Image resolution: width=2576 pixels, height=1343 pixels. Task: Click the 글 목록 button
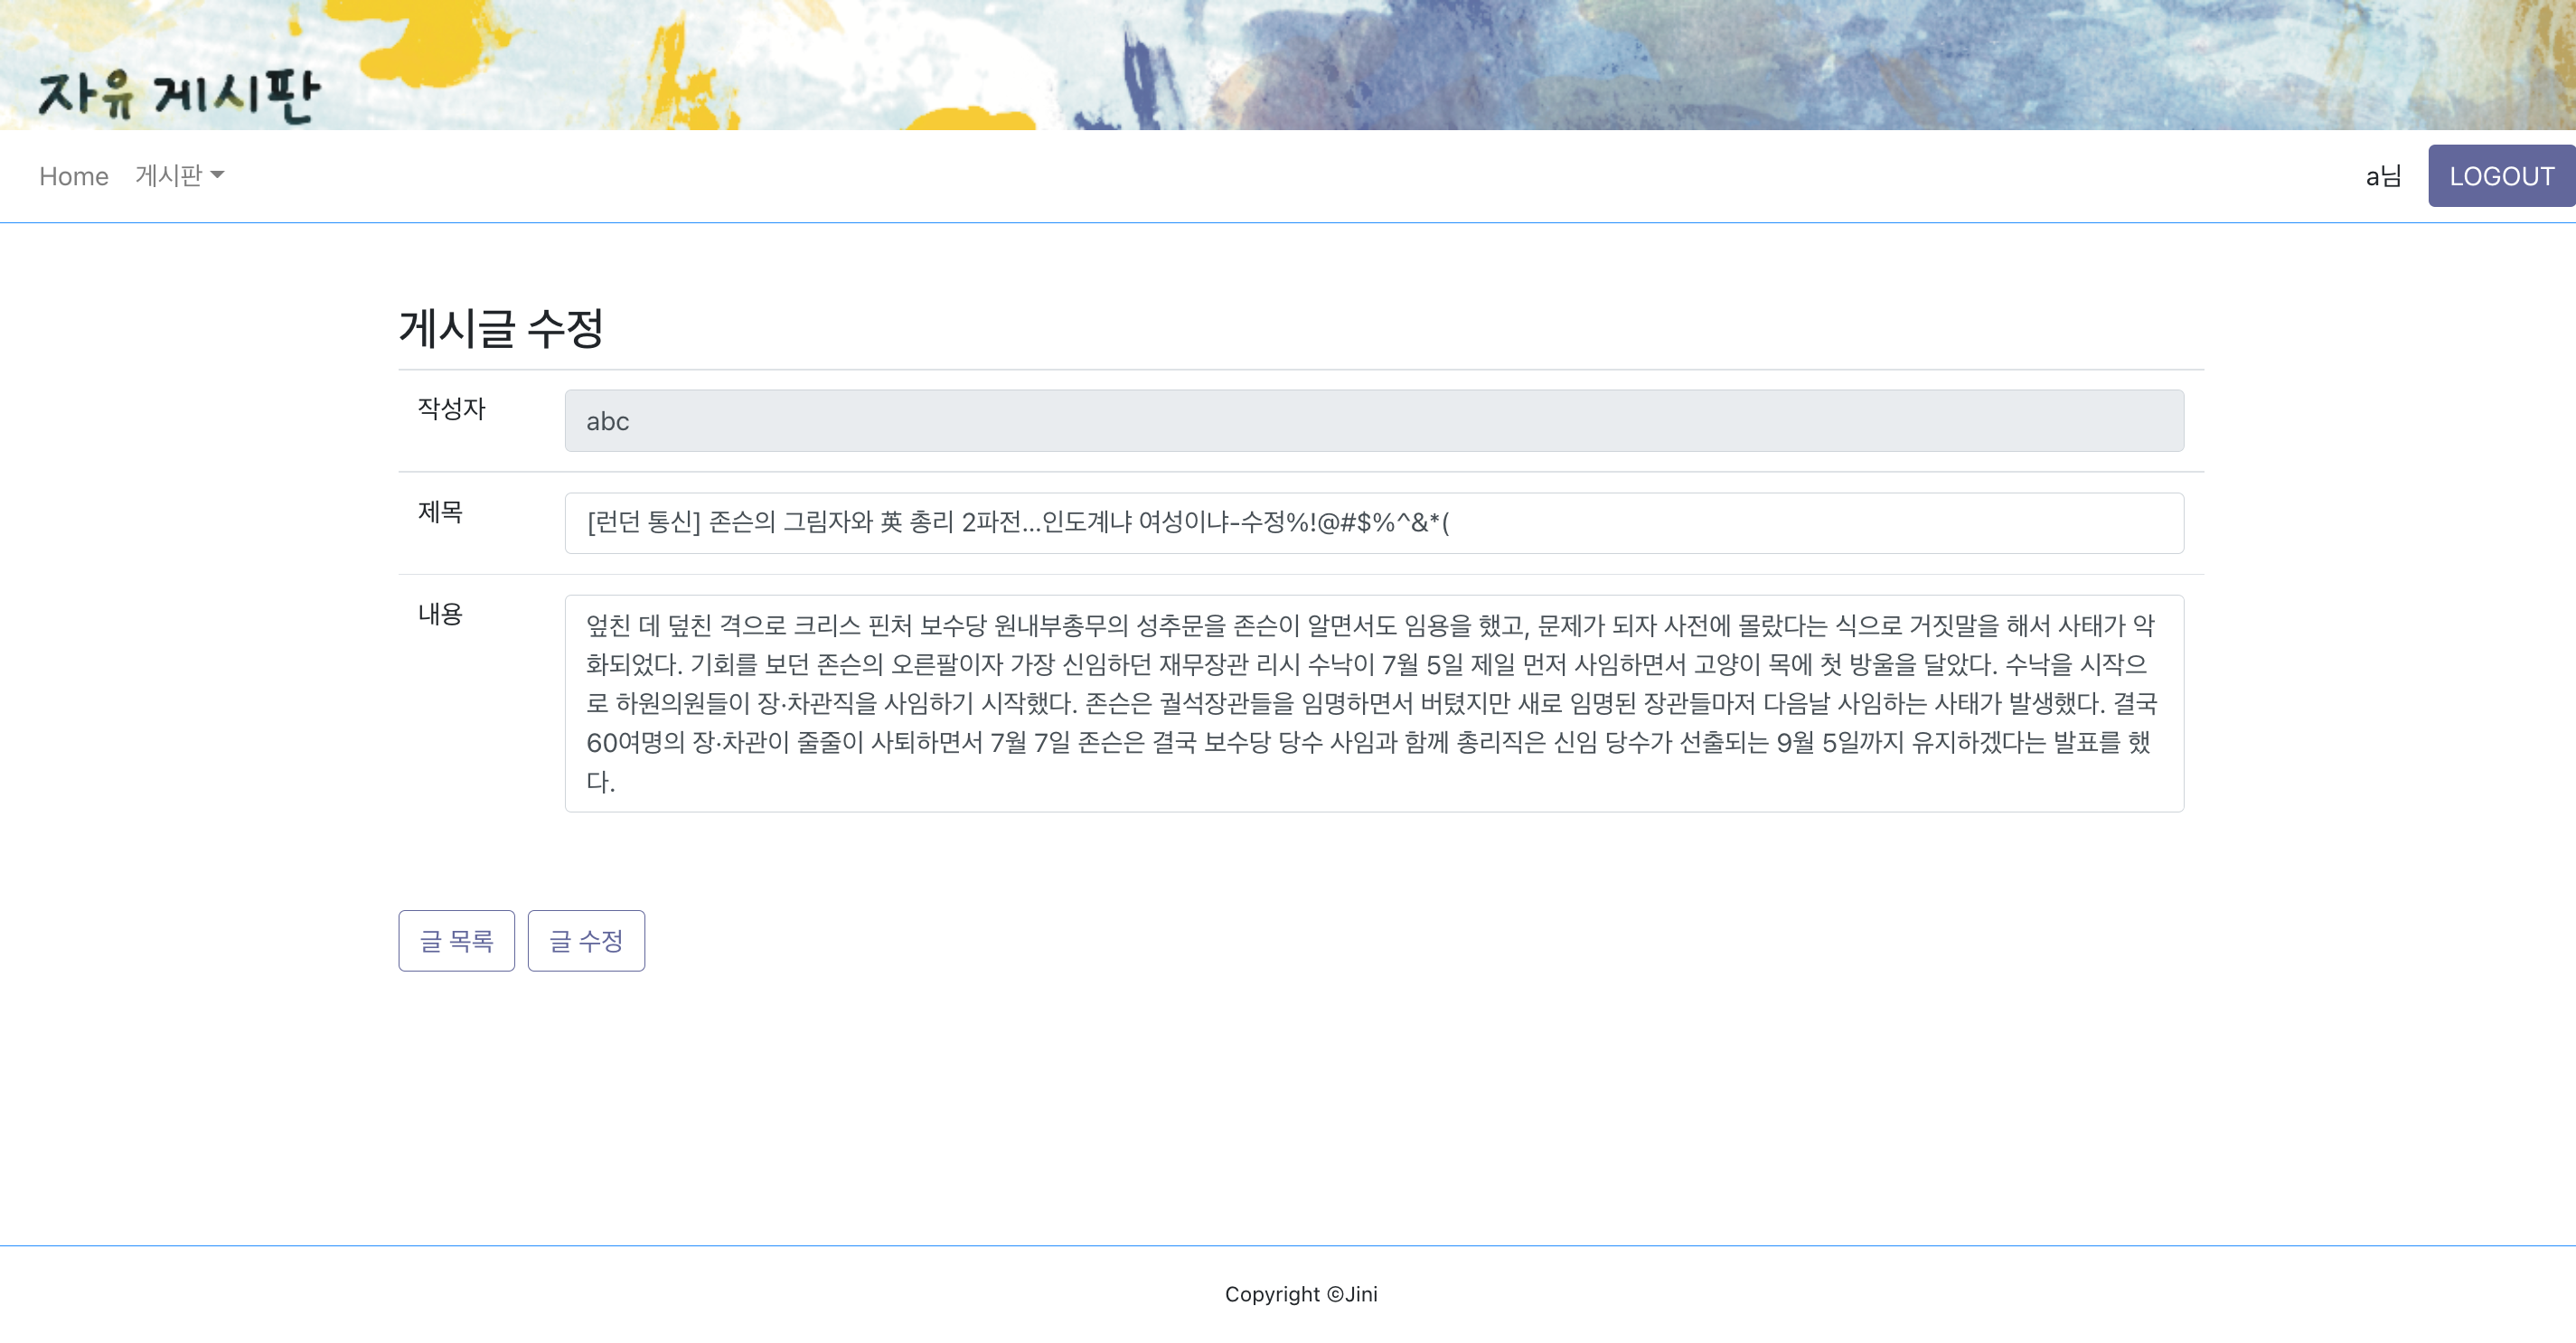(455, 940)
